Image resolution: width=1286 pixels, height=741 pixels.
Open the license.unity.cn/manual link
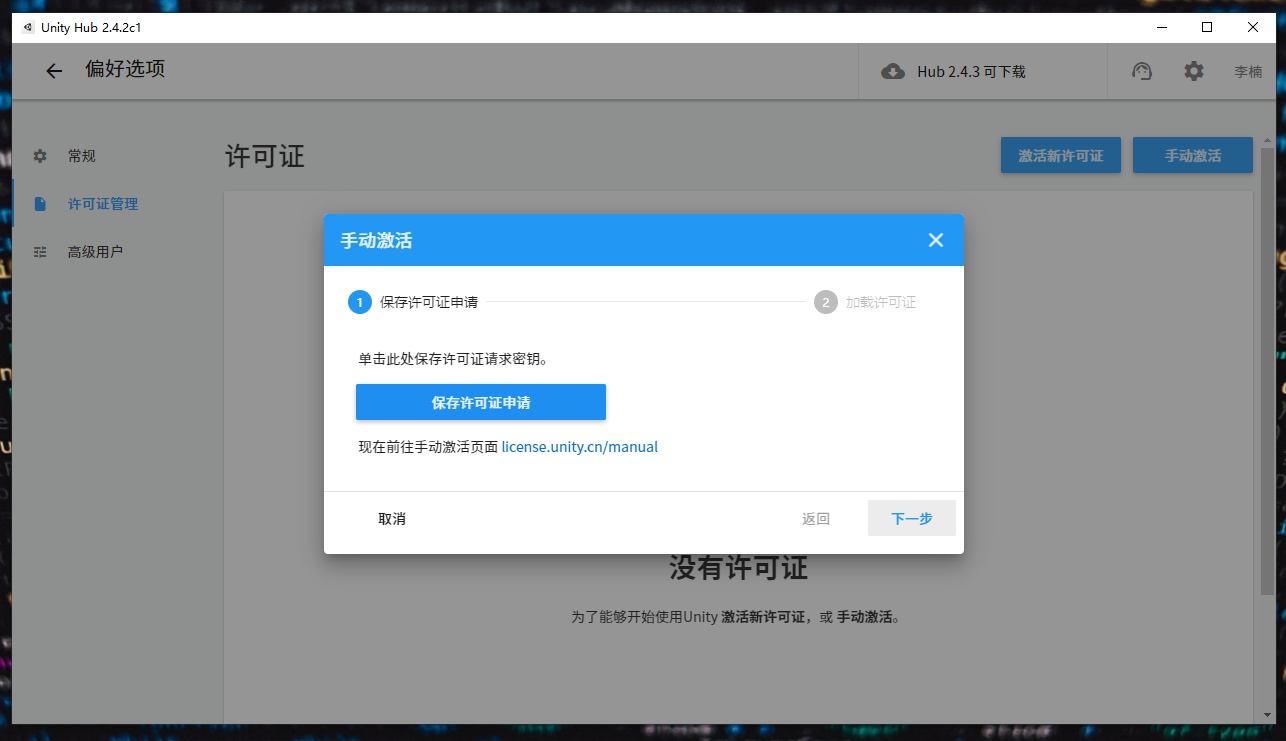click(x=580, y=447)
